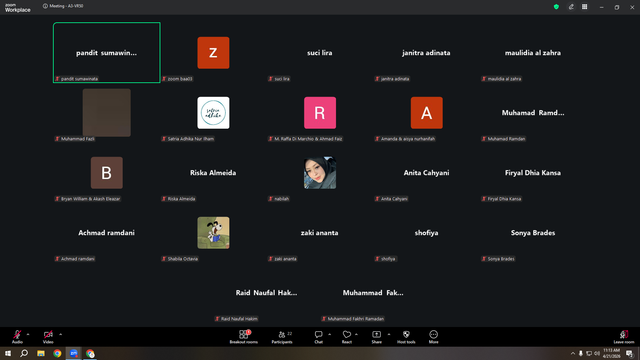The height and width of the screenshot is (360, 640).
Task: Select Muhammad Fazli's blurred avatar tile
Action: [107, 113]
